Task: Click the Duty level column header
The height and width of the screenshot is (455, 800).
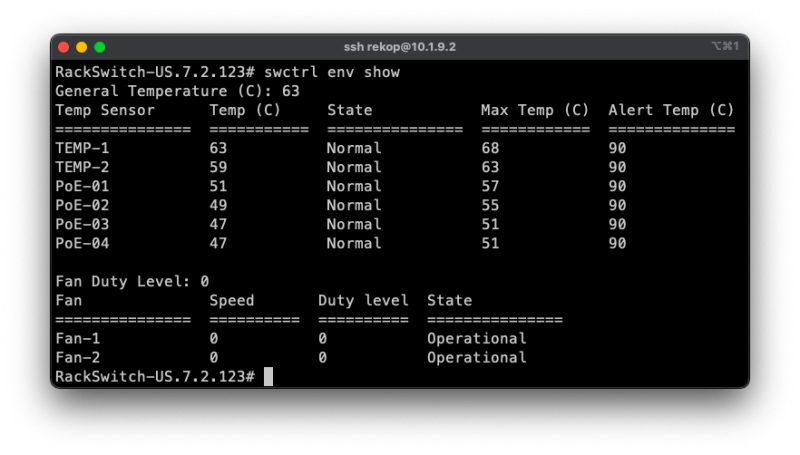Action: click(x=363, y=300)
